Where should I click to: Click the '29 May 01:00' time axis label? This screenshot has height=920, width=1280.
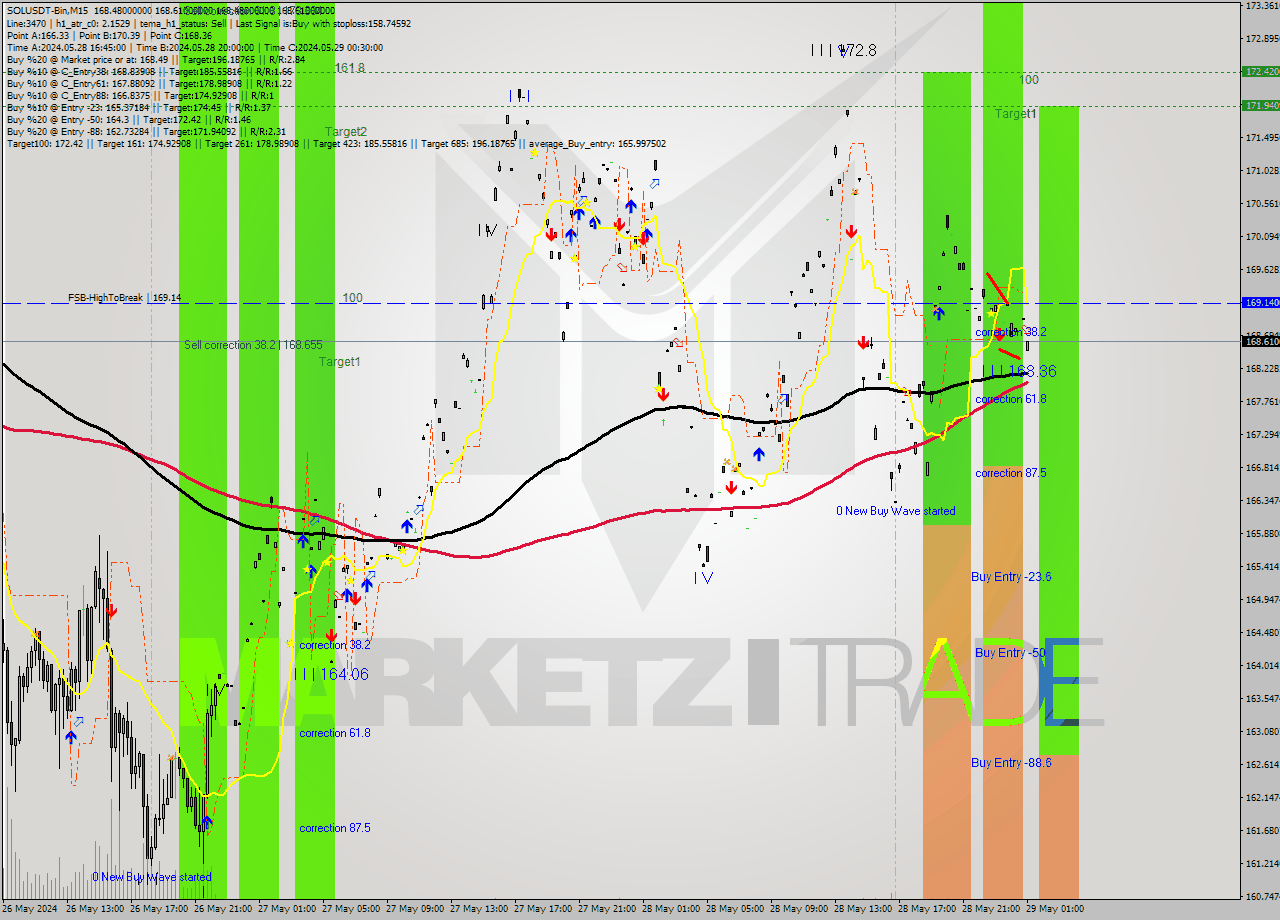1054,909
